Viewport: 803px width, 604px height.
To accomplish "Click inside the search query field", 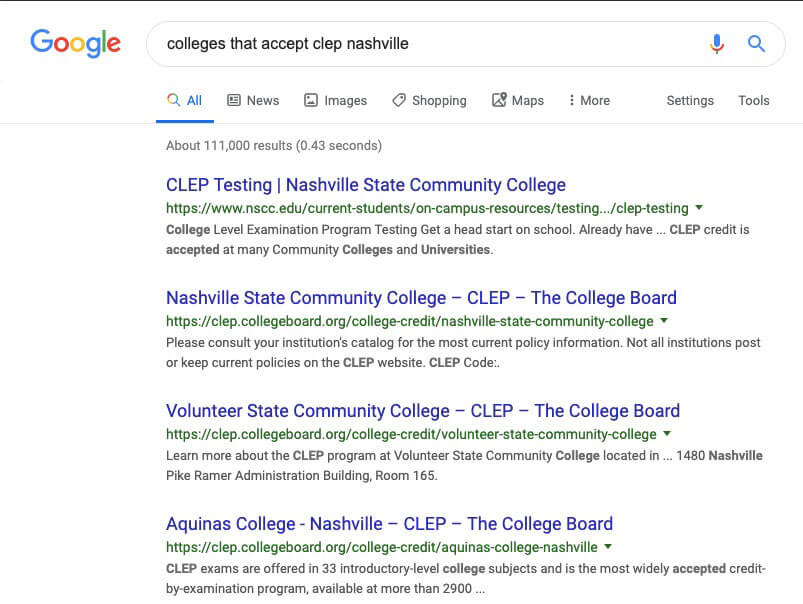I will pos(430,44).
